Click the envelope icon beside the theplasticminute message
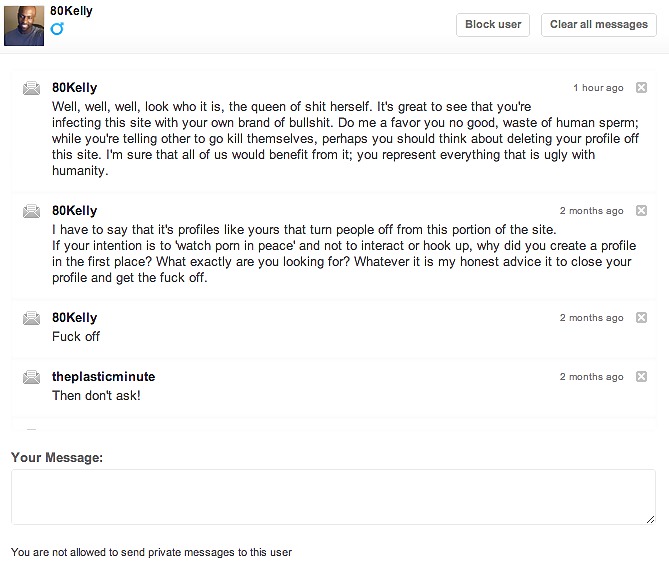Image resolution: width=669 pixels, height=578 pixels. (31, 377)
